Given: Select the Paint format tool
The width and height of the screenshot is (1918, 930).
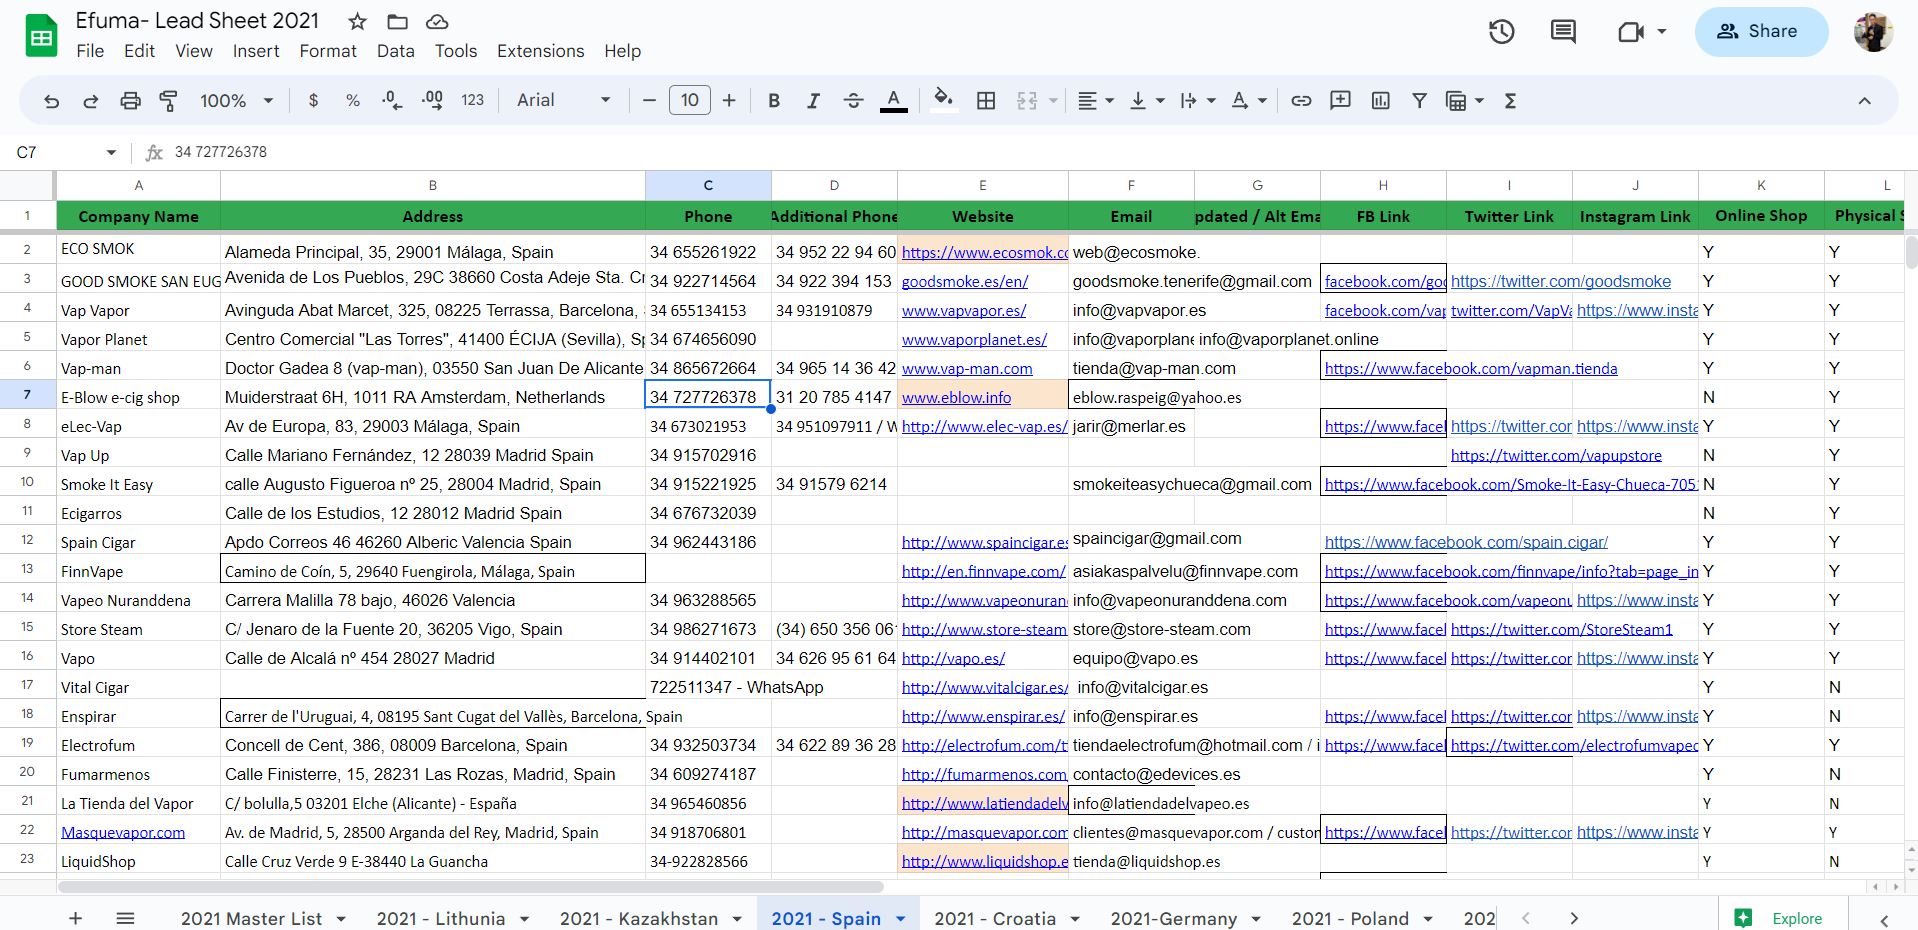Looking at the screenshot, I should point(169,100).
